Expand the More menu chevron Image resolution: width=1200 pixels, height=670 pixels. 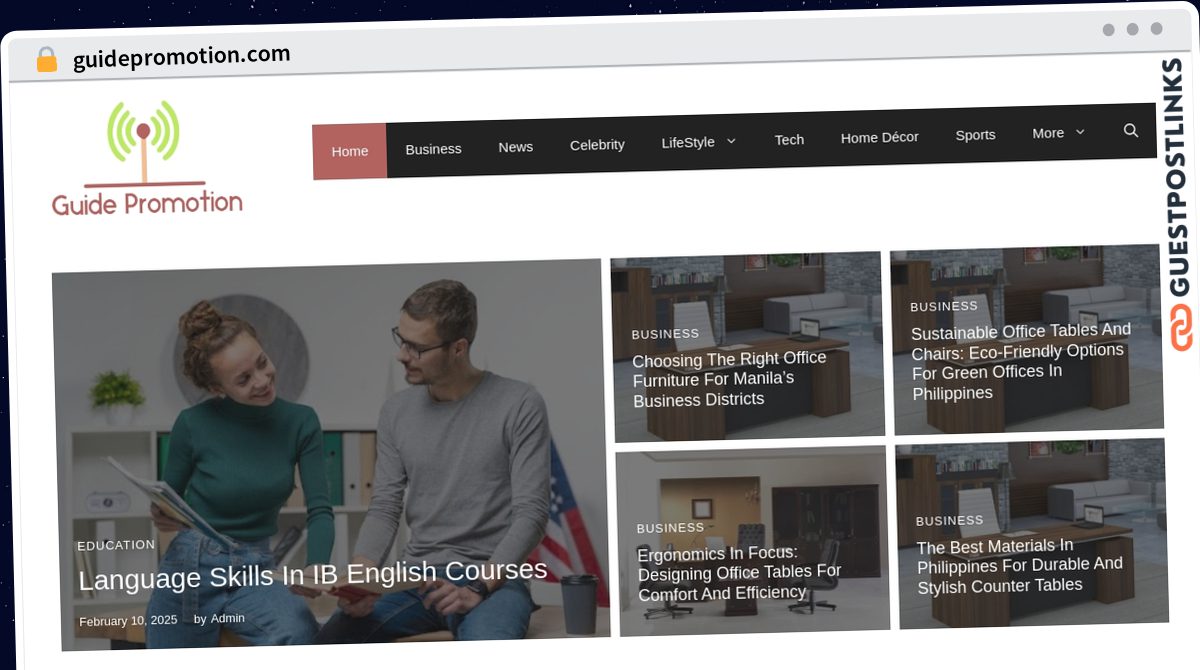click(x=1080, y=132)
